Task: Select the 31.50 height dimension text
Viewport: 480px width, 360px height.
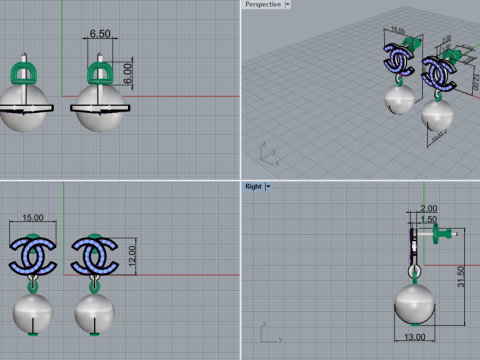Action: click(461, 277)
